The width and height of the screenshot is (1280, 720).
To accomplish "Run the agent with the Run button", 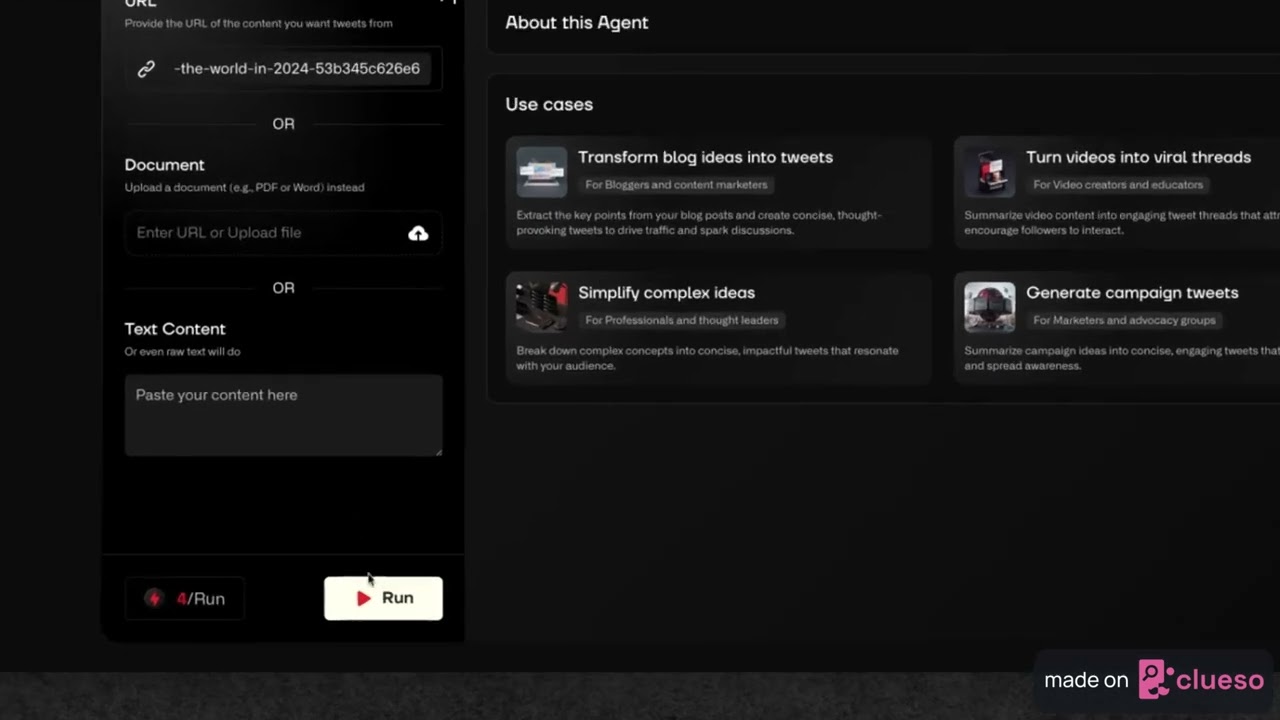I will [x=383, y=598].
